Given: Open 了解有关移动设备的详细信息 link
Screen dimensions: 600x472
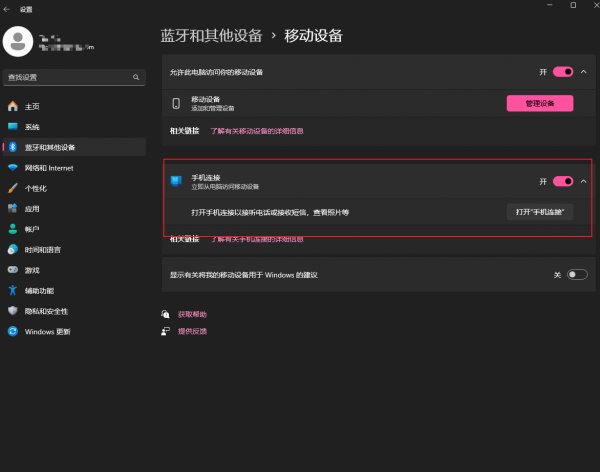Looking at the screenshot, I should pos(257,131).
